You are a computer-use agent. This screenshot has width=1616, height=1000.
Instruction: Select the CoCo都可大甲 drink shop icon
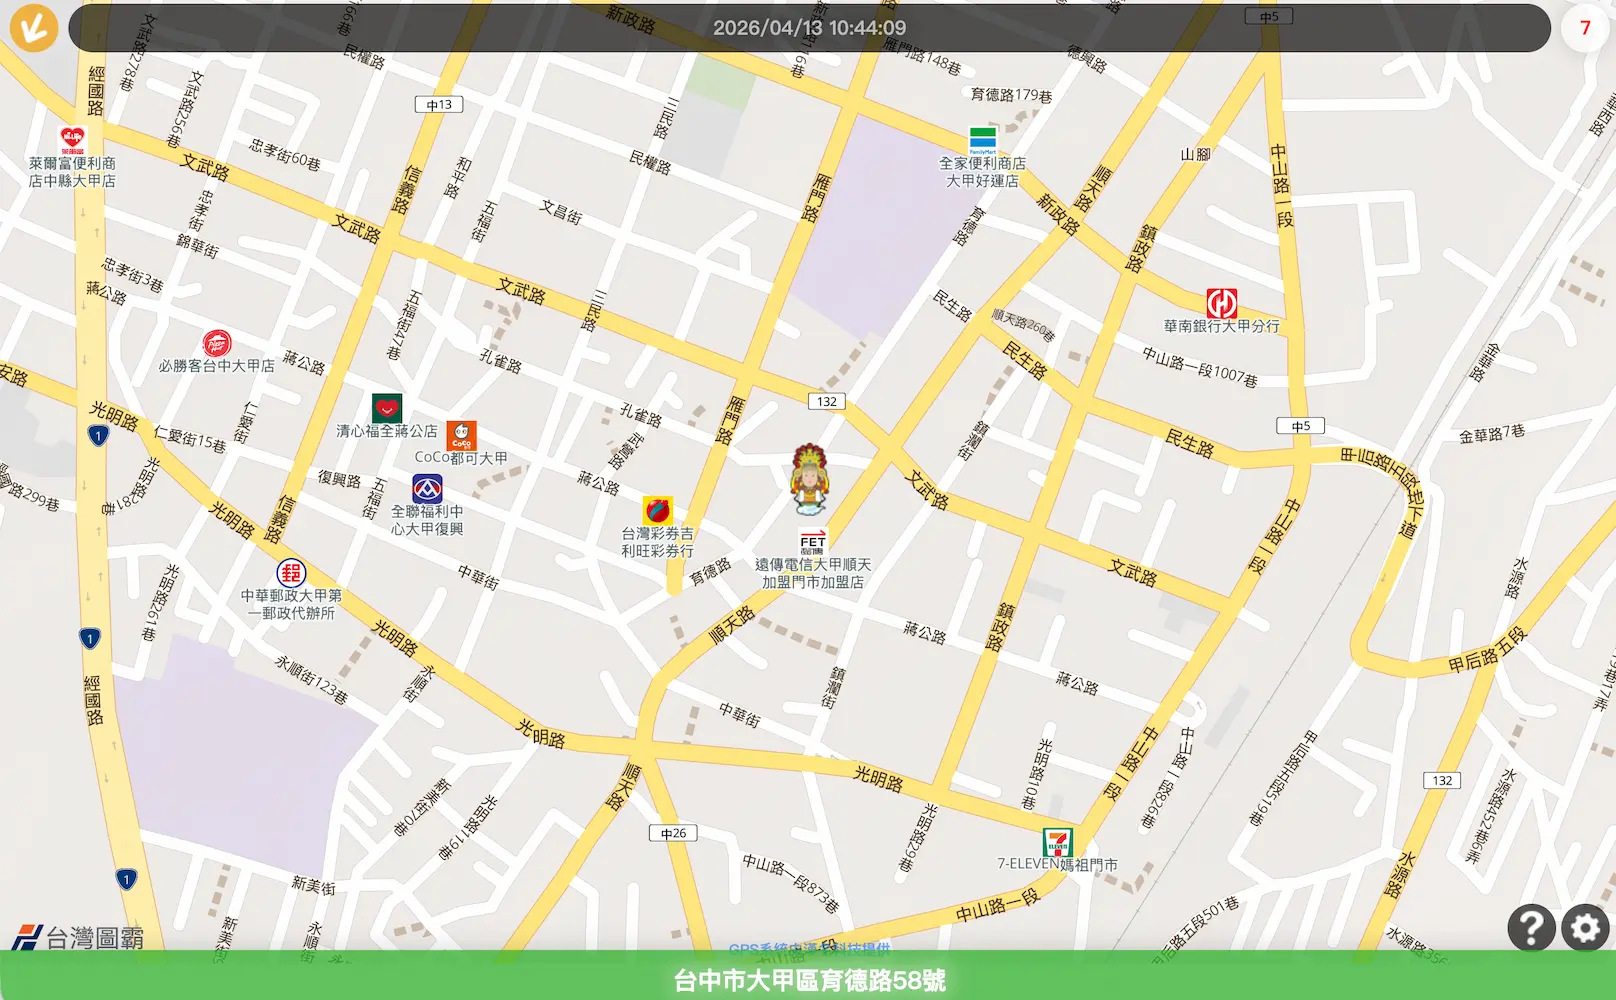coord(461,436)
